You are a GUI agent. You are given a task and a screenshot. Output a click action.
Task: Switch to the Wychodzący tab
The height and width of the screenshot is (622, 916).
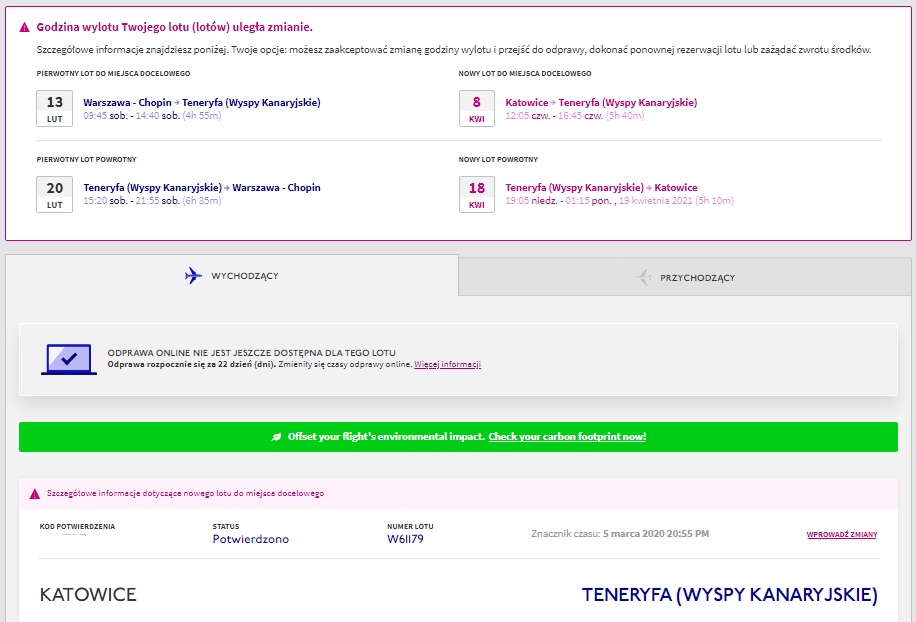coord(232,276)
